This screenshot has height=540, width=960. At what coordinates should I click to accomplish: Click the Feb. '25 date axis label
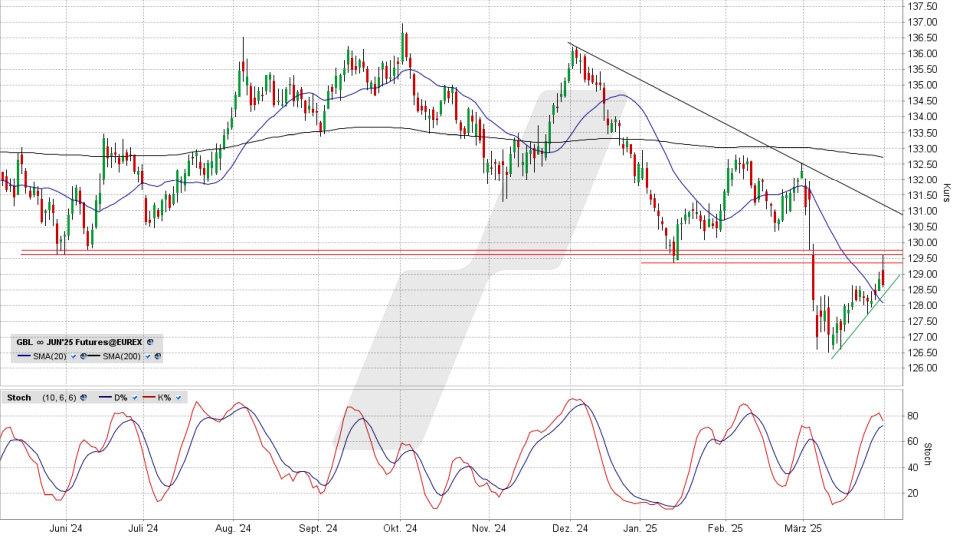click(x=725, y=529)
